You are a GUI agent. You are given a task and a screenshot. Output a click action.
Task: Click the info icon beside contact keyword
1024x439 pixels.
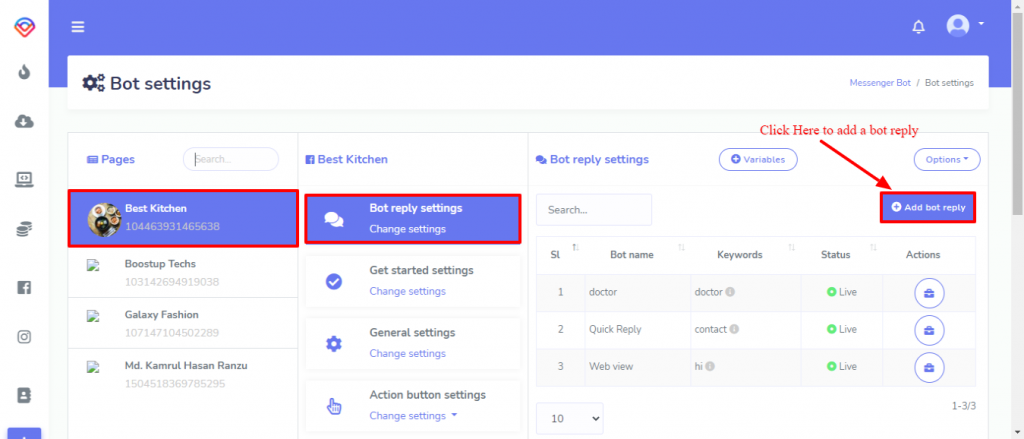(x=734, y=329)
